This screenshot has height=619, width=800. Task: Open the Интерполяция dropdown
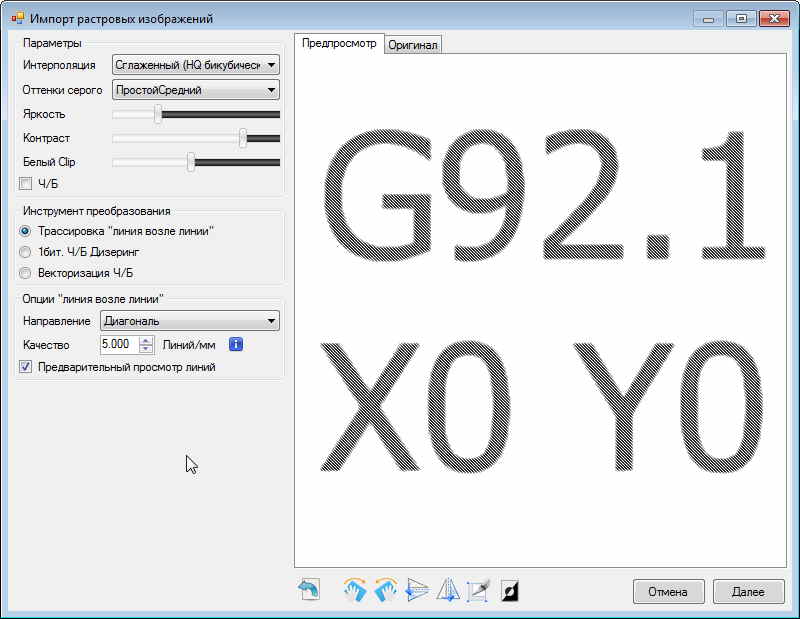click(196, 65)
